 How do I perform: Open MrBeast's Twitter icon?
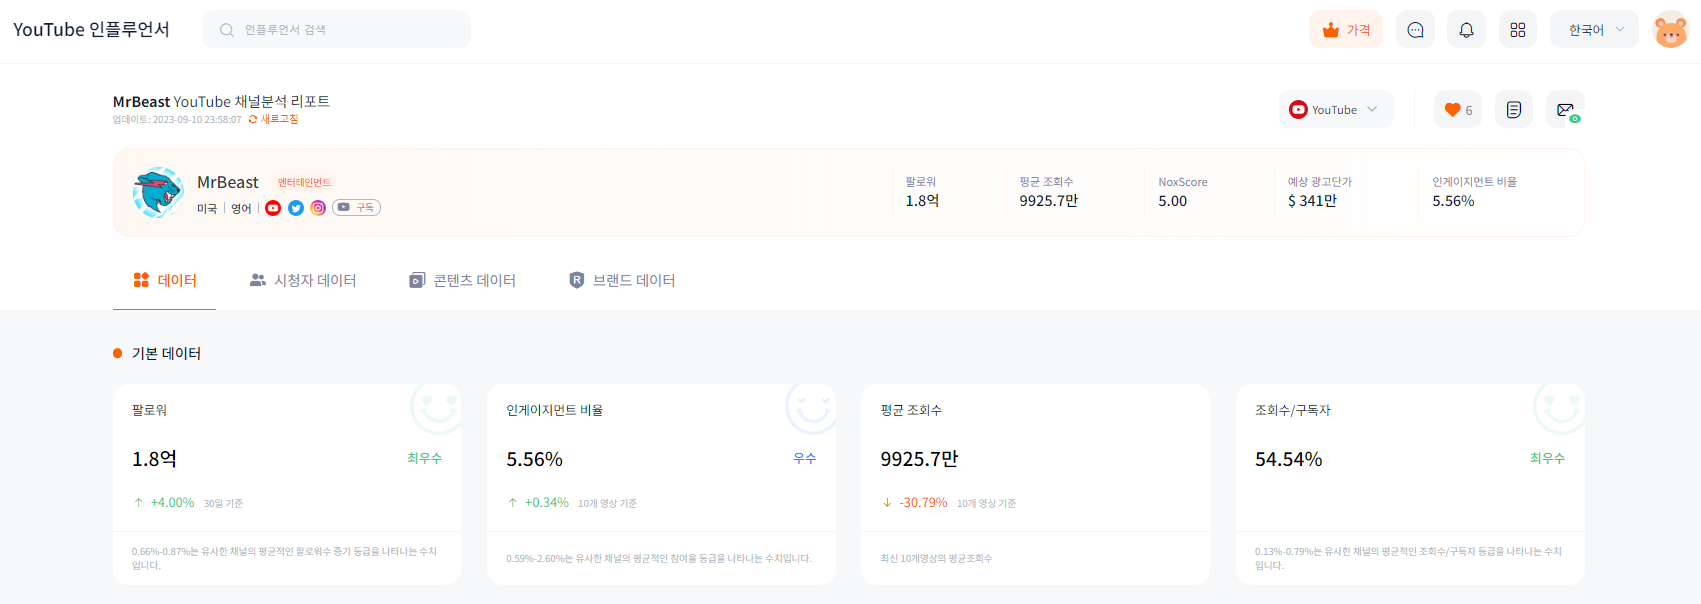click(x=296, y=208)
